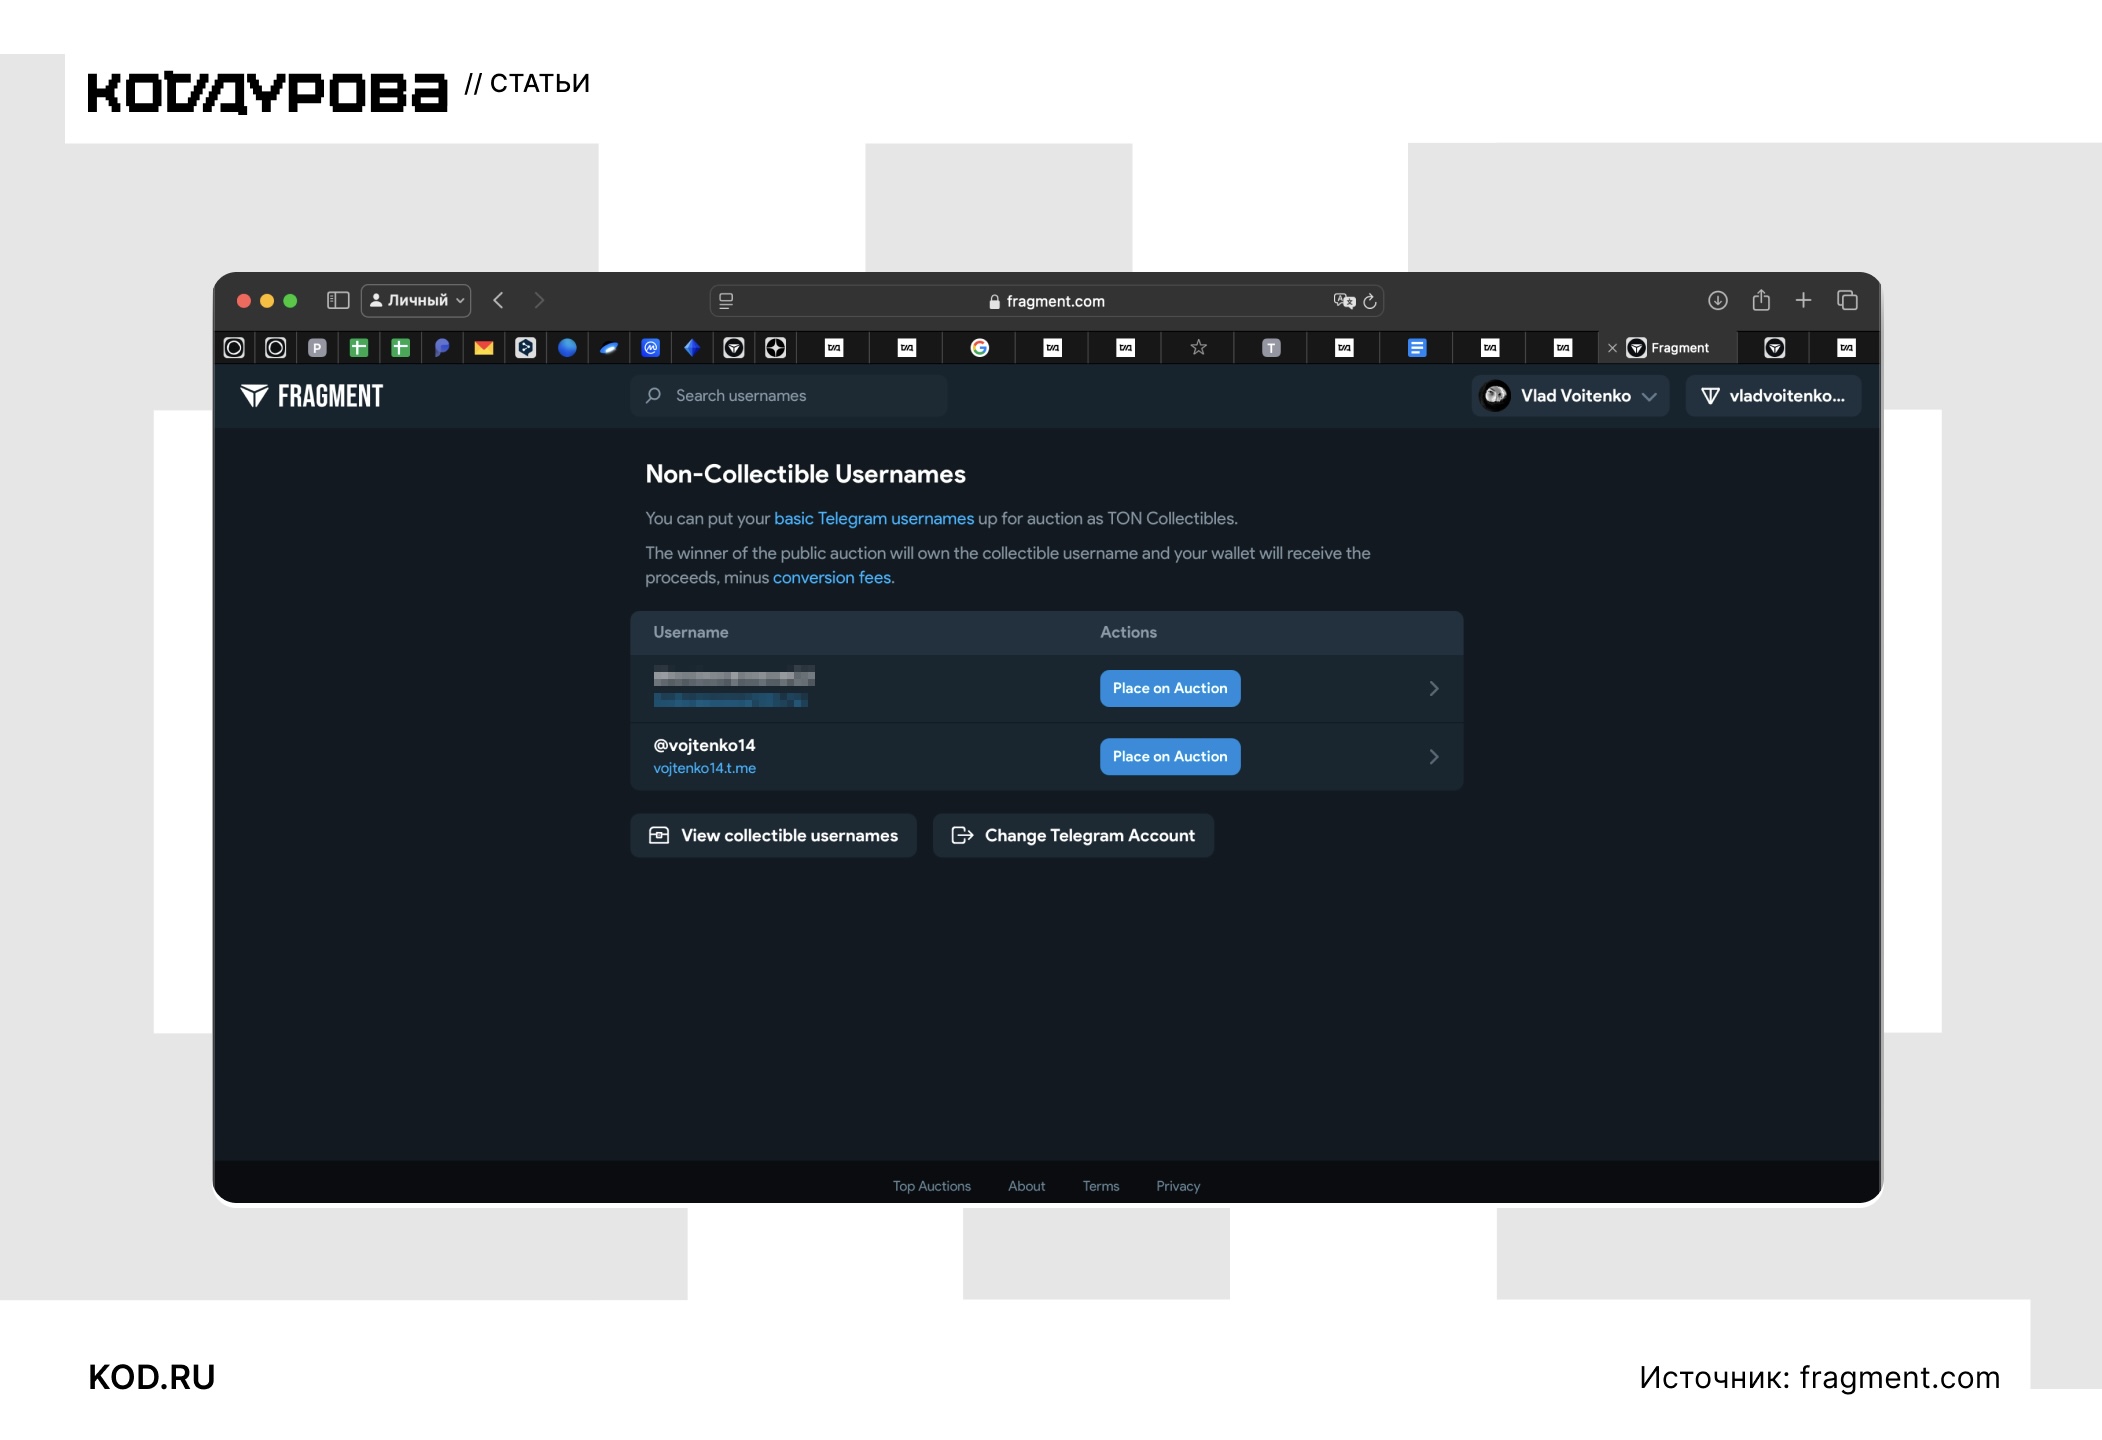Open the Личный profile dropdown

coord(416,300)
